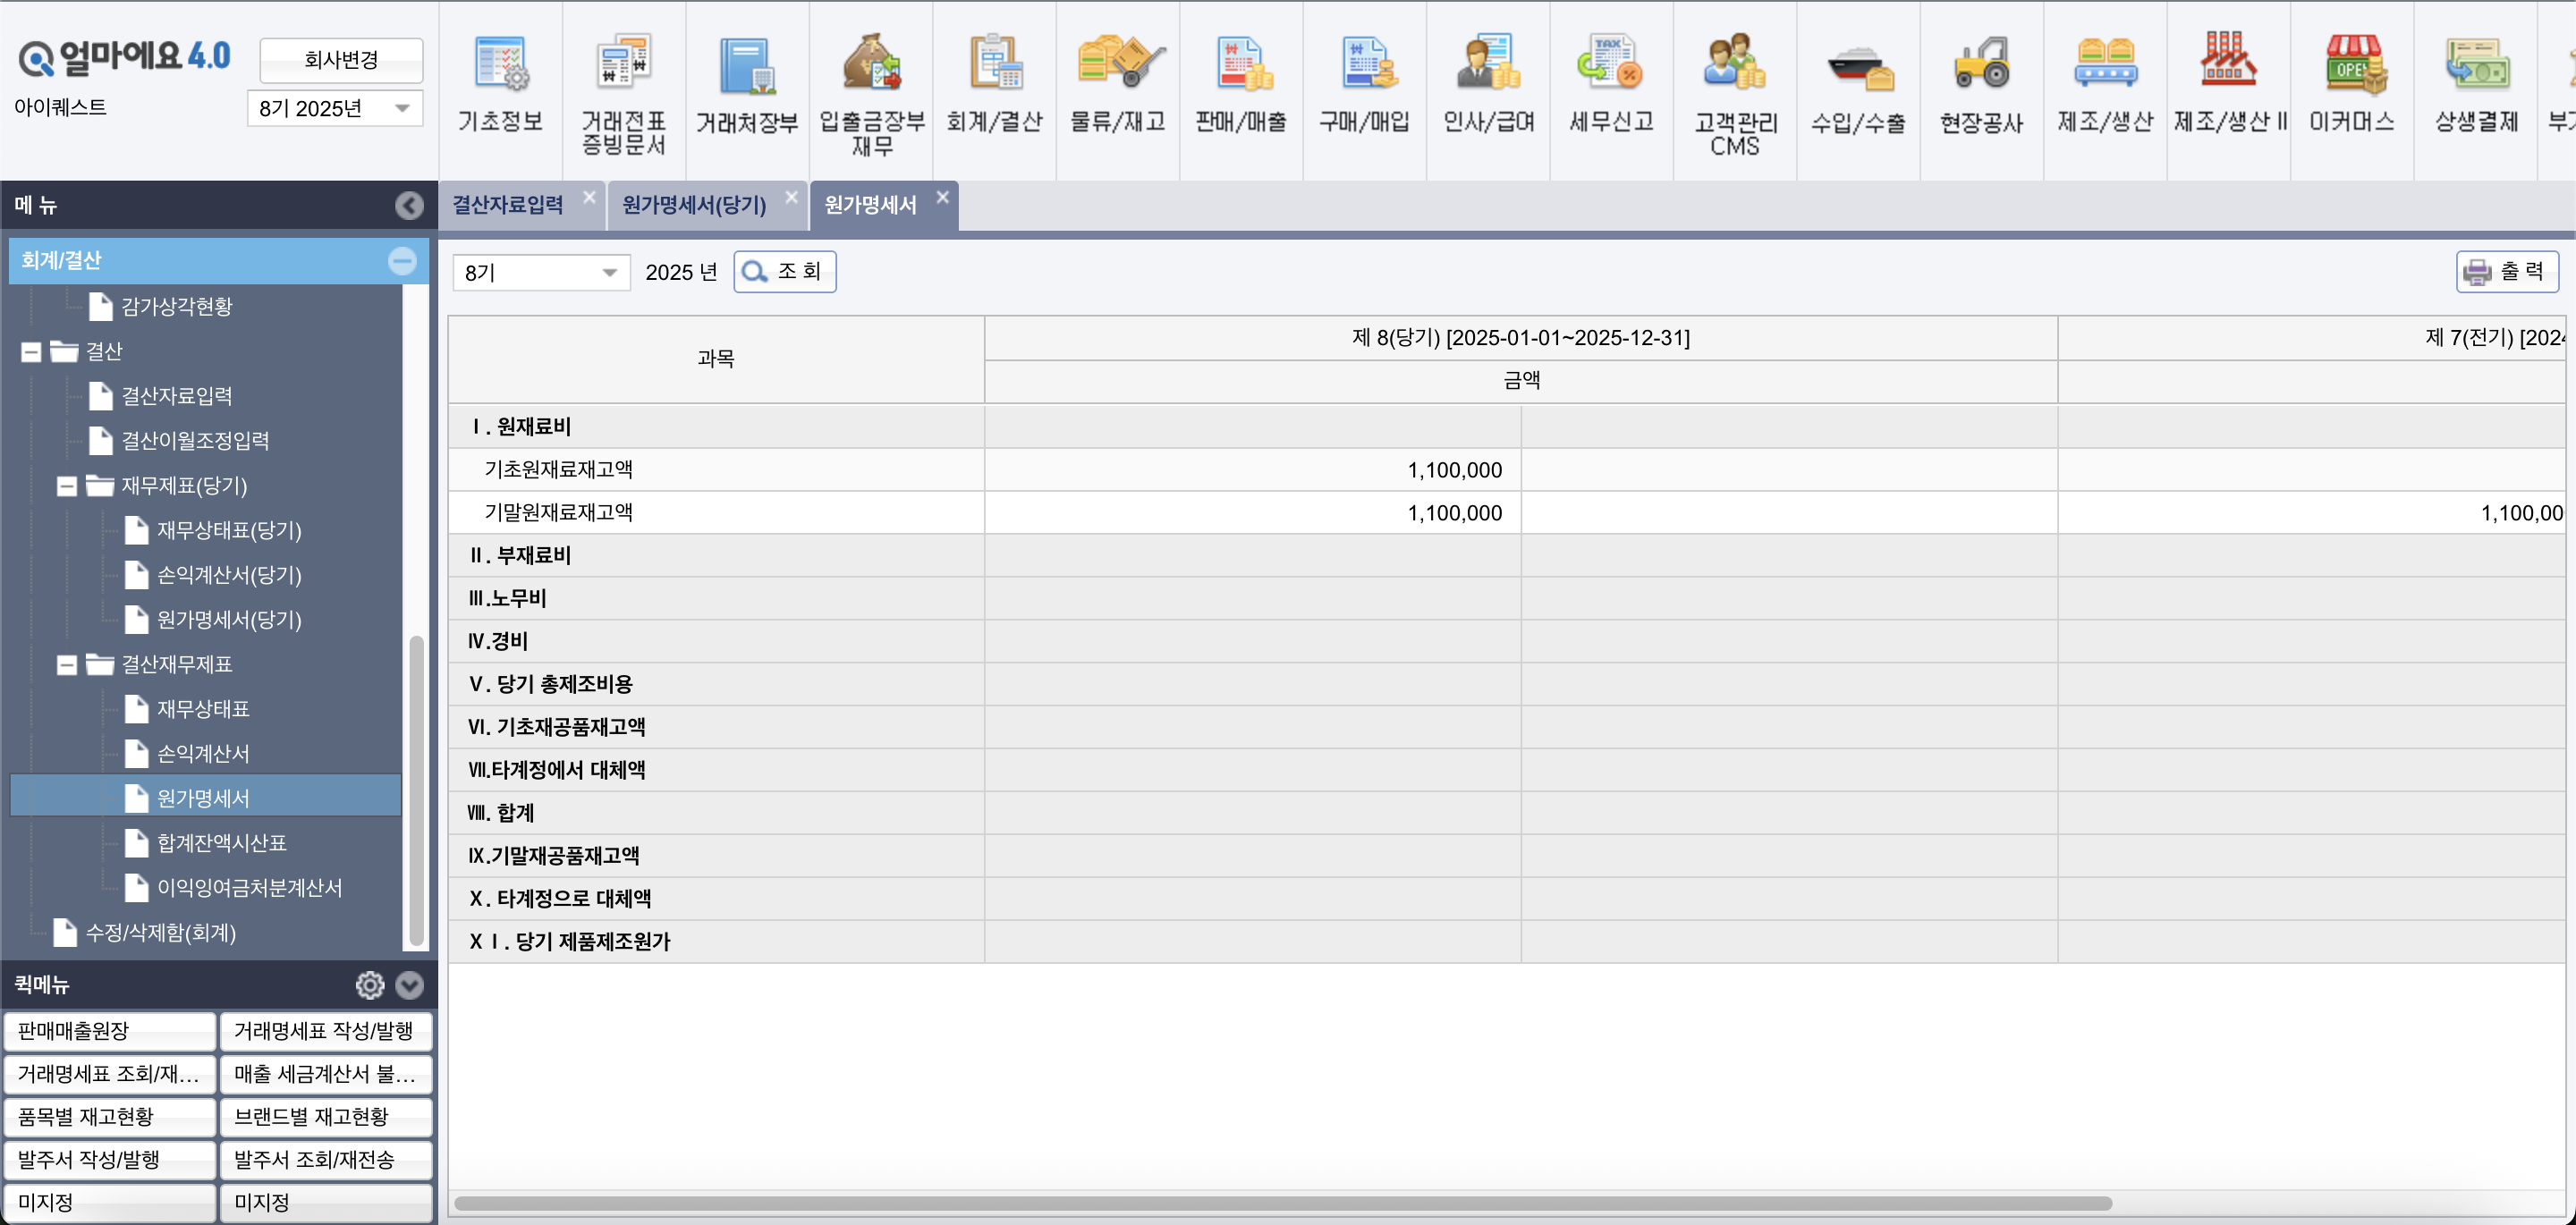Click the 출력 print button

pos(2506,271)
